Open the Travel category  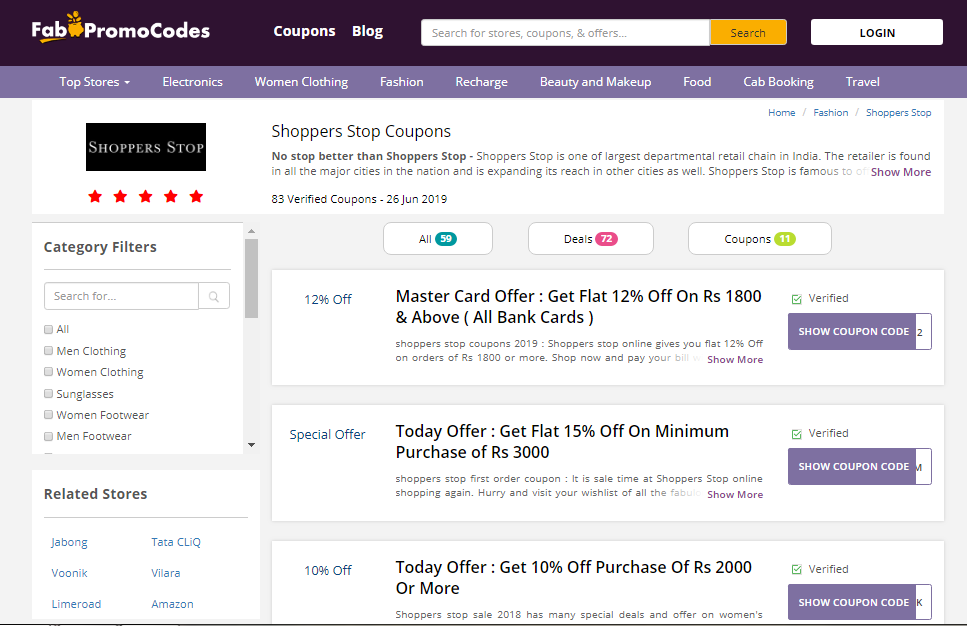[x=862, y=81]
